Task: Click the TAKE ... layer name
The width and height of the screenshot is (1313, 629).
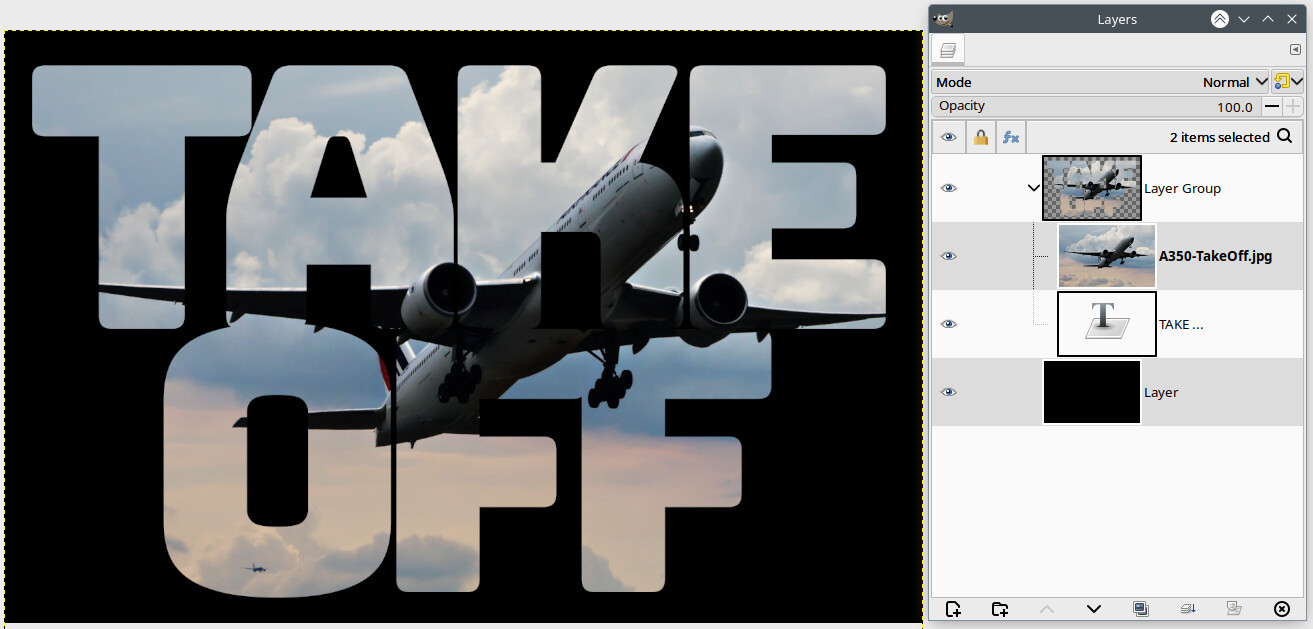Action: click(1180, 324)
